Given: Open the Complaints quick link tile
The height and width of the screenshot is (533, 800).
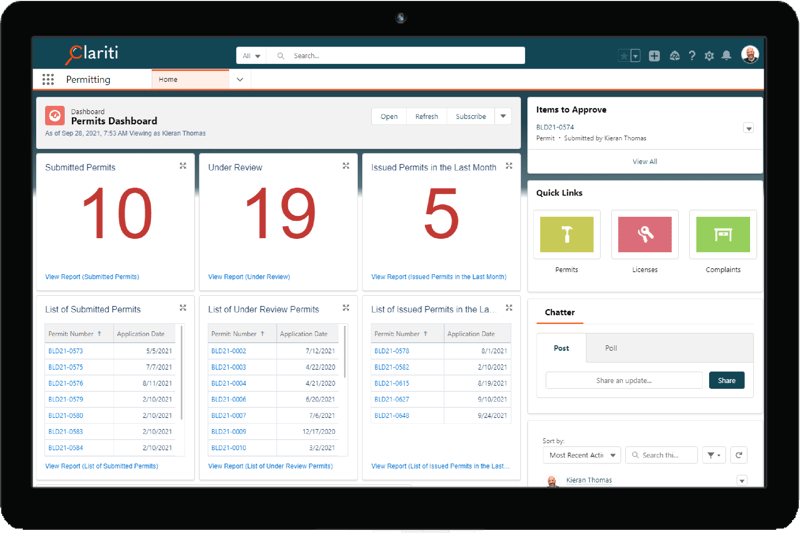Looking at the screenshot, I should 723,235.
